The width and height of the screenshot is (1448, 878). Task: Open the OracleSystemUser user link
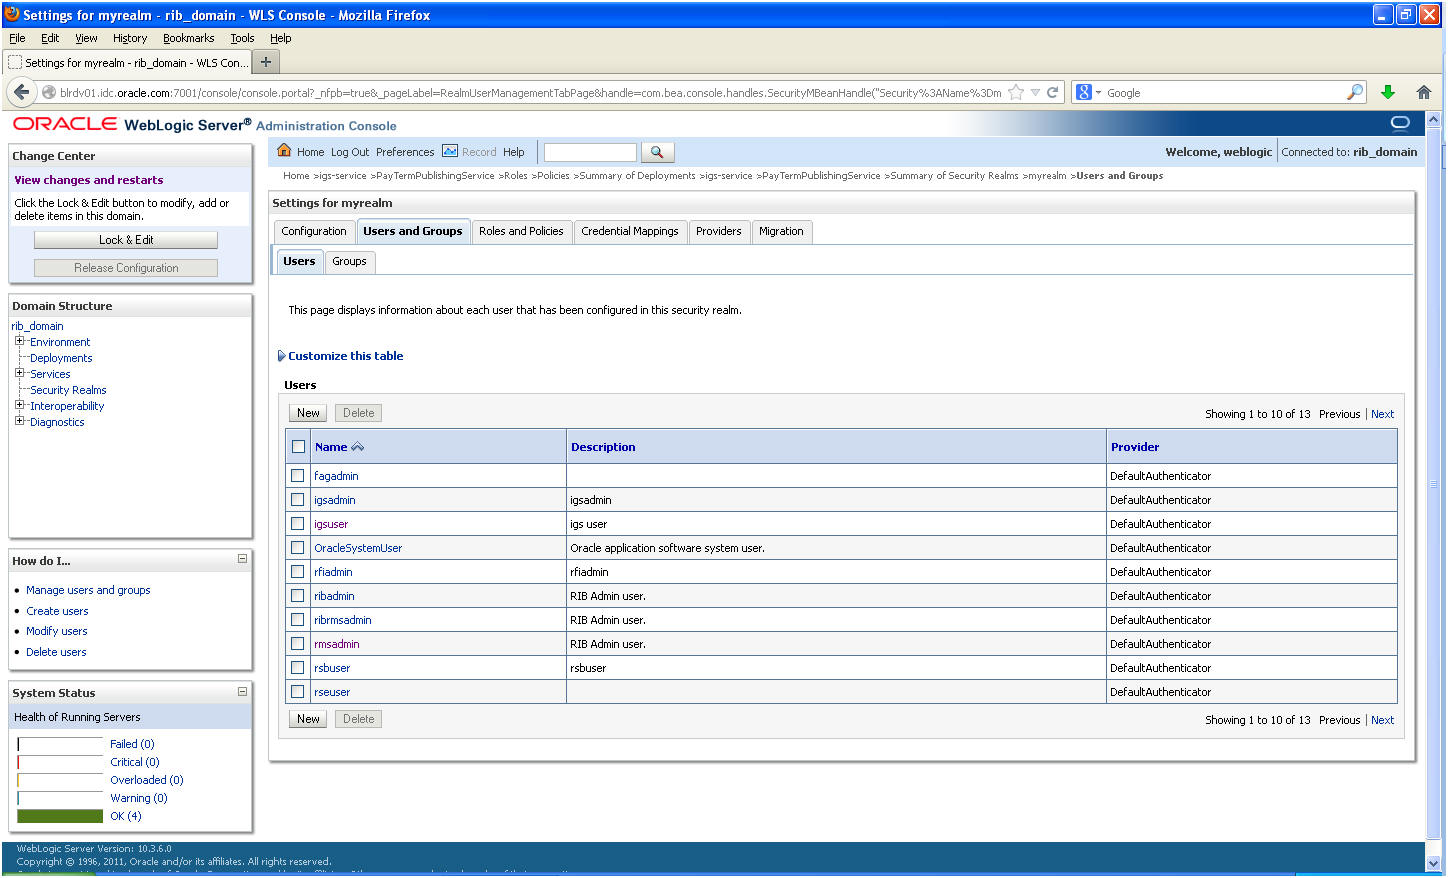(358, 548)
